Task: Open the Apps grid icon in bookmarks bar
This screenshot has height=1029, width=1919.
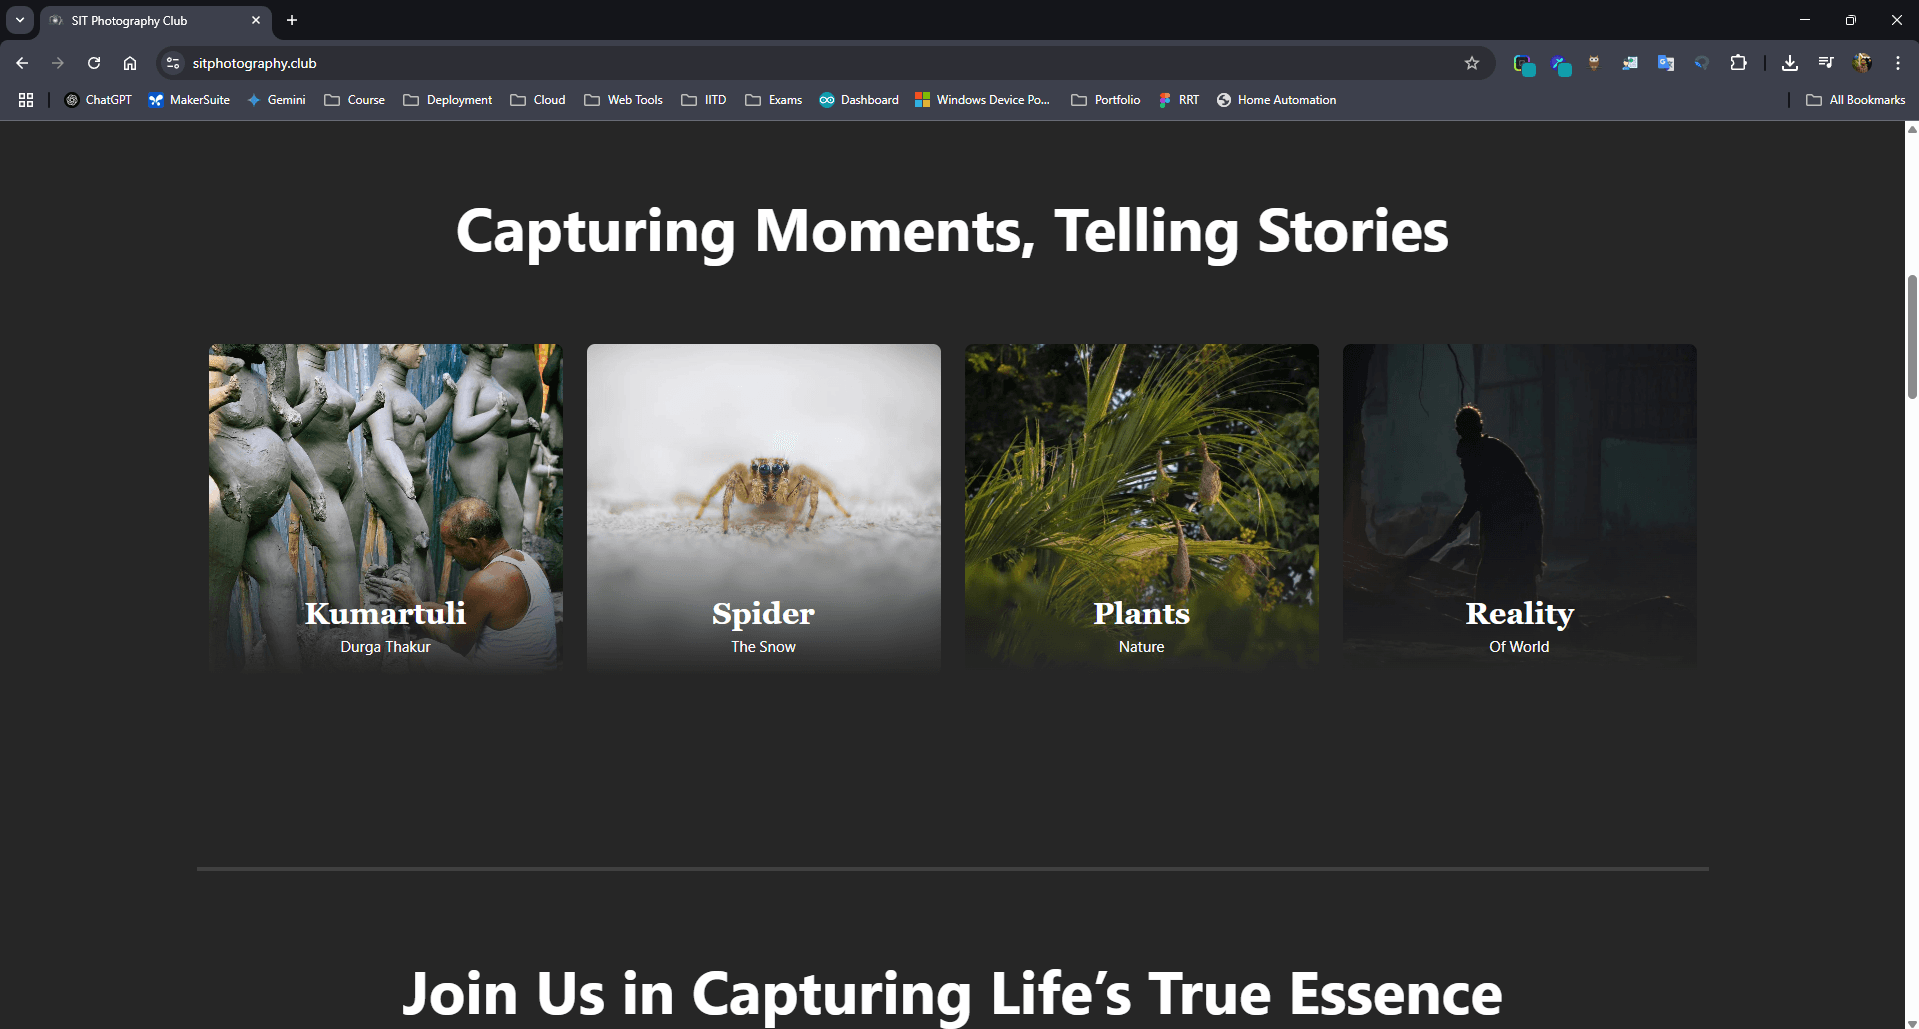Action: [x=26, y=100]
